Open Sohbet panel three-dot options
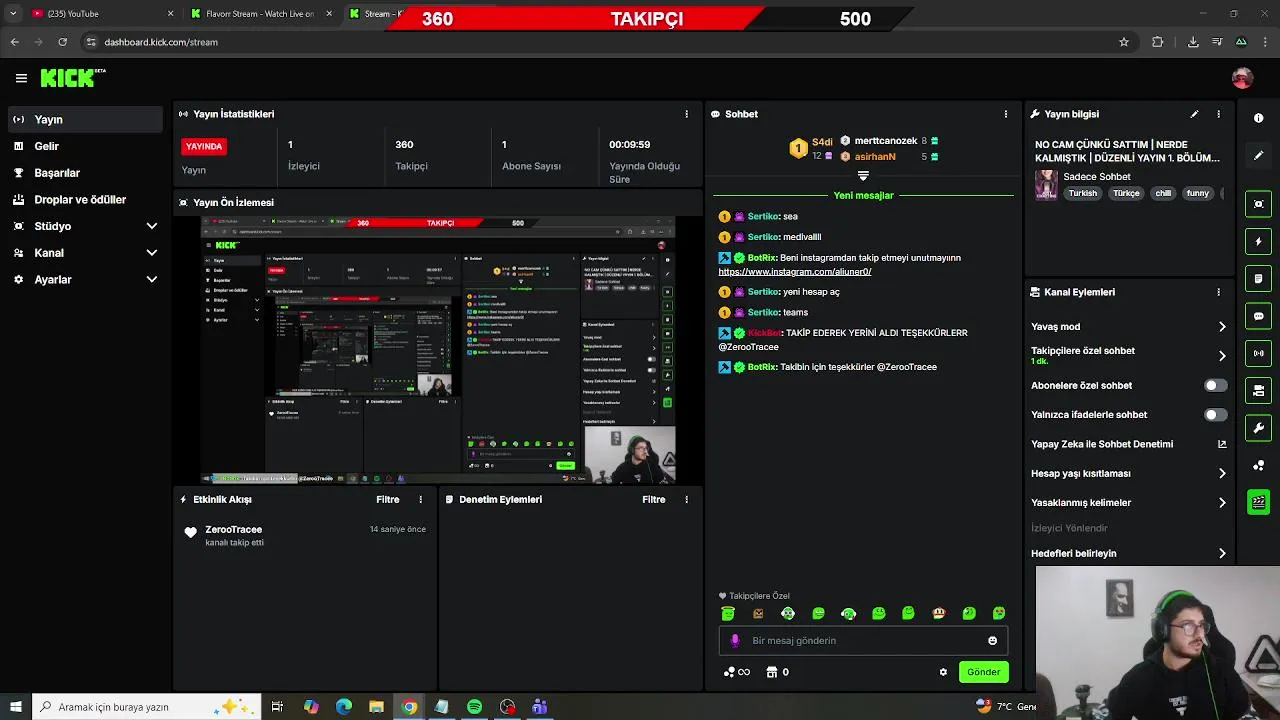 1006,114
